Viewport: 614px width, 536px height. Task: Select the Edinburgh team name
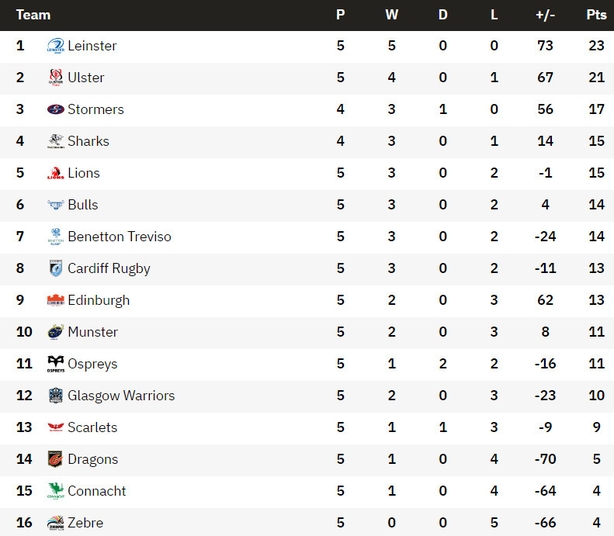click(99, 300)
